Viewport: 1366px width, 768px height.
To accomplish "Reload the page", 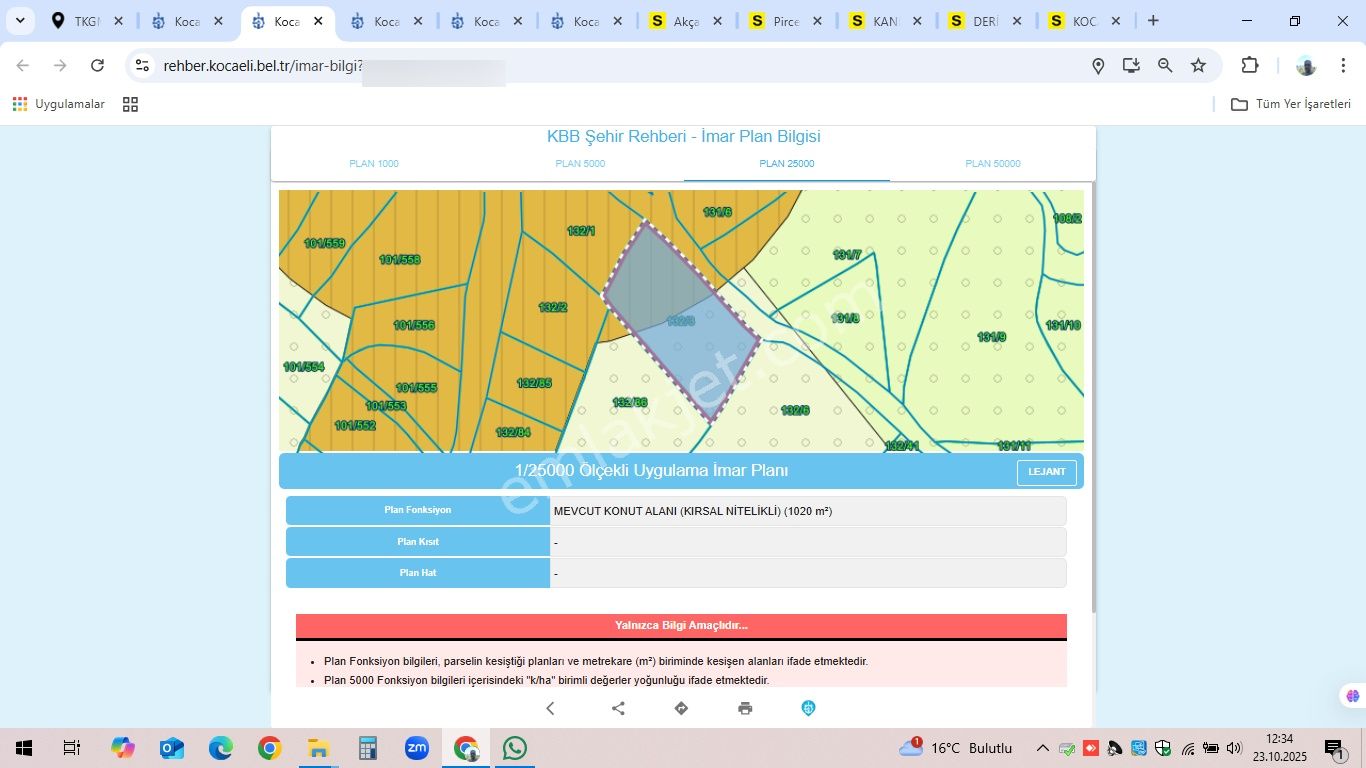I will pyautogui.click(x=97, y=66).
